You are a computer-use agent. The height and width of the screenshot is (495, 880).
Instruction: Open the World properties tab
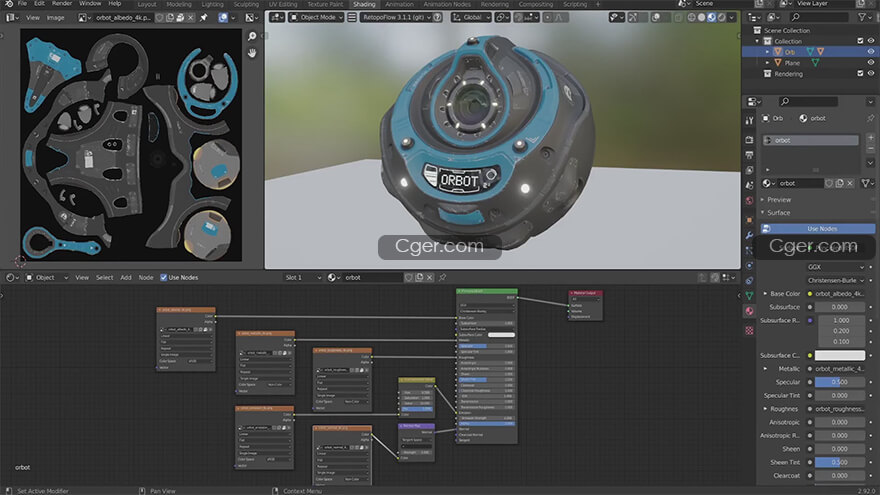pyautogui.click(x=749, y=200)
